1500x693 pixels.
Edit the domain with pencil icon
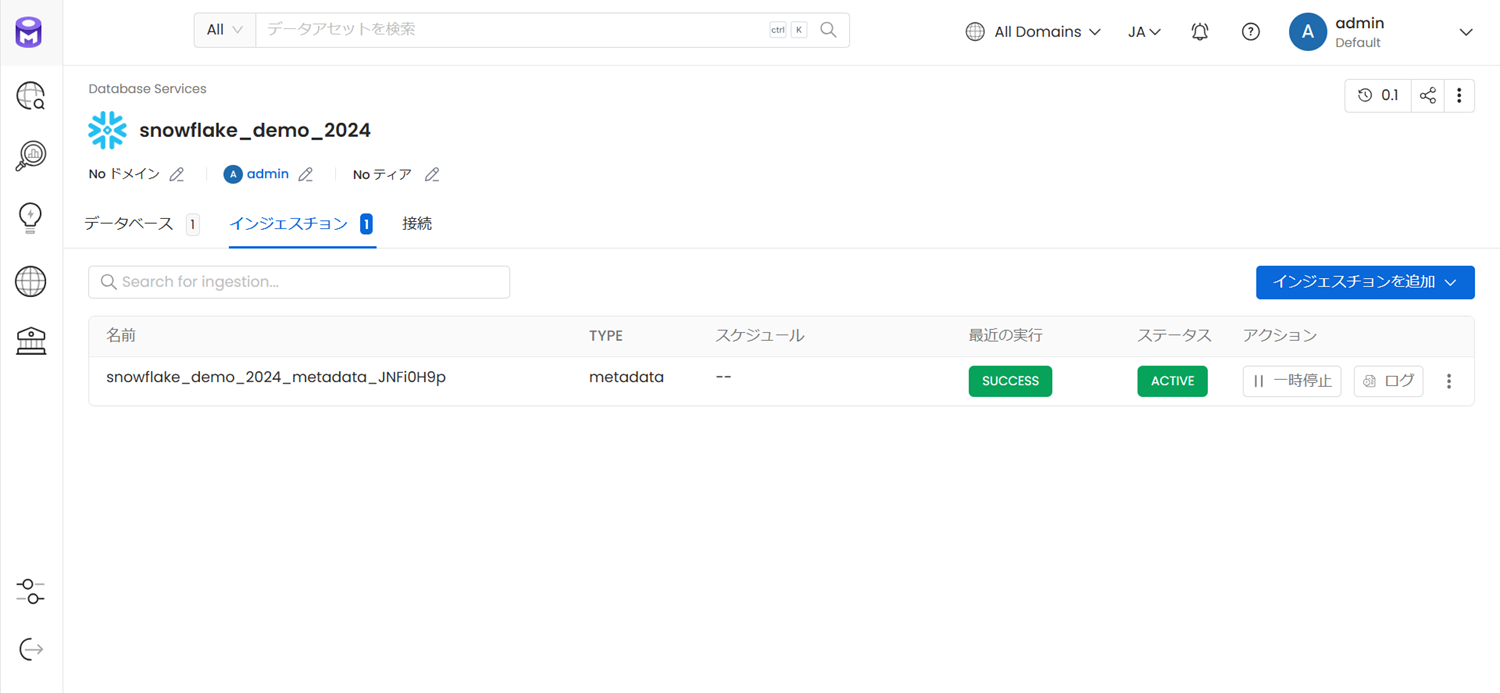coord(177,174)
